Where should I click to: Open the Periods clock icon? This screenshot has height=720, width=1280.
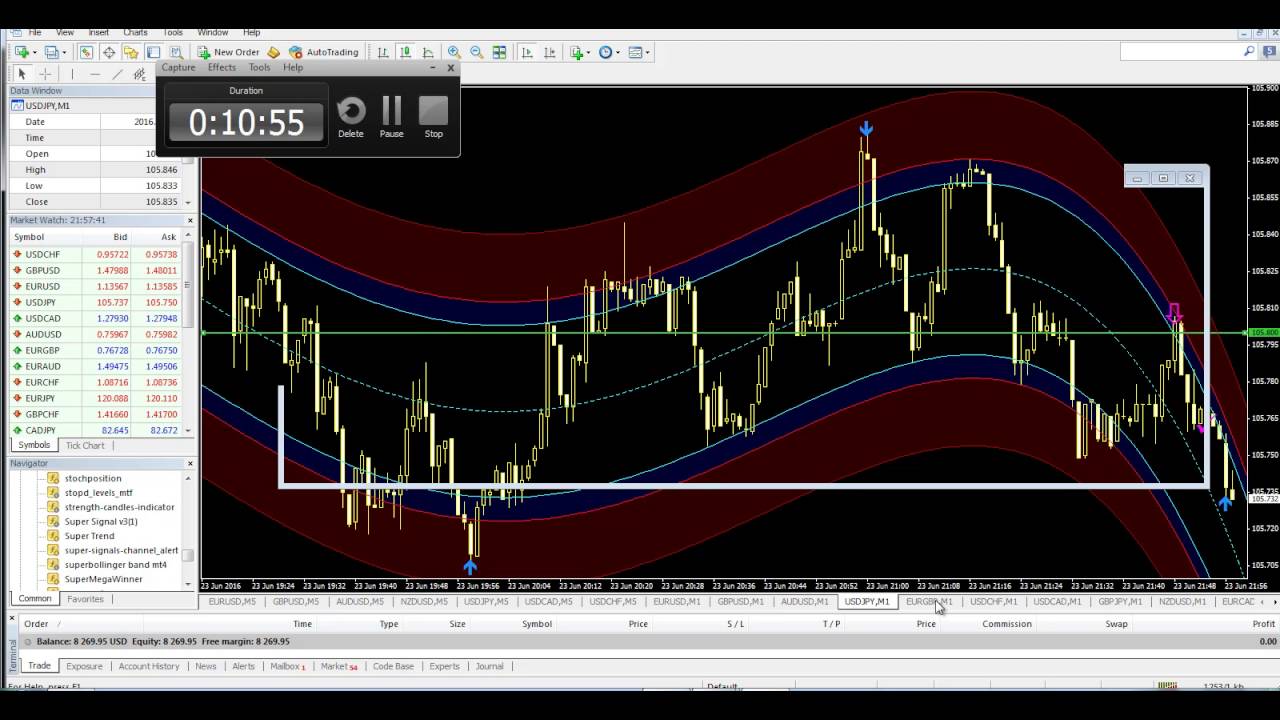tap(605, 52)
